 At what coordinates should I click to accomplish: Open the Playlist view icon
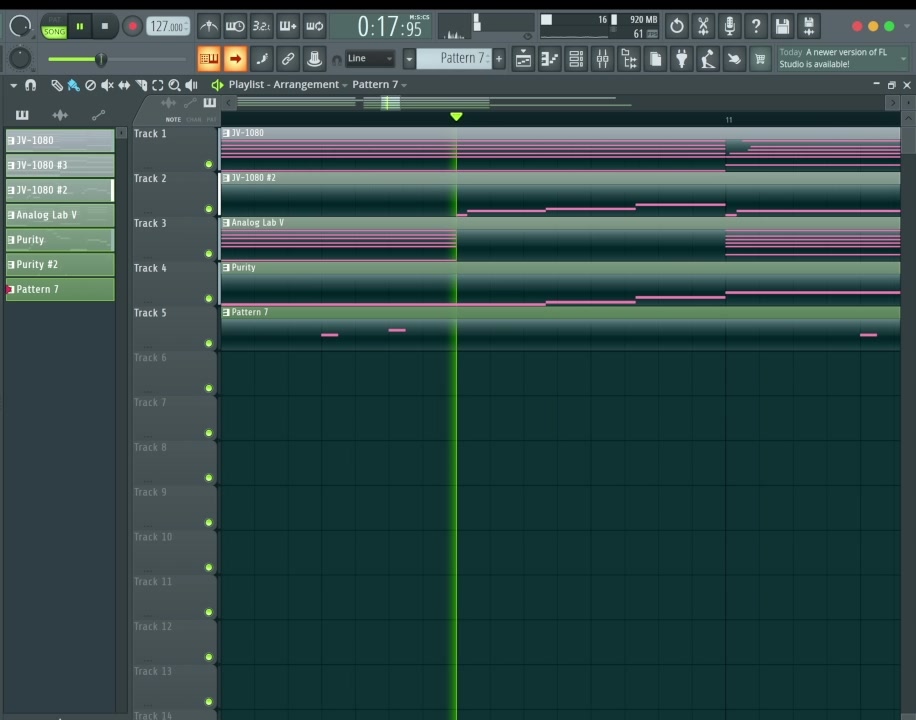523,58
